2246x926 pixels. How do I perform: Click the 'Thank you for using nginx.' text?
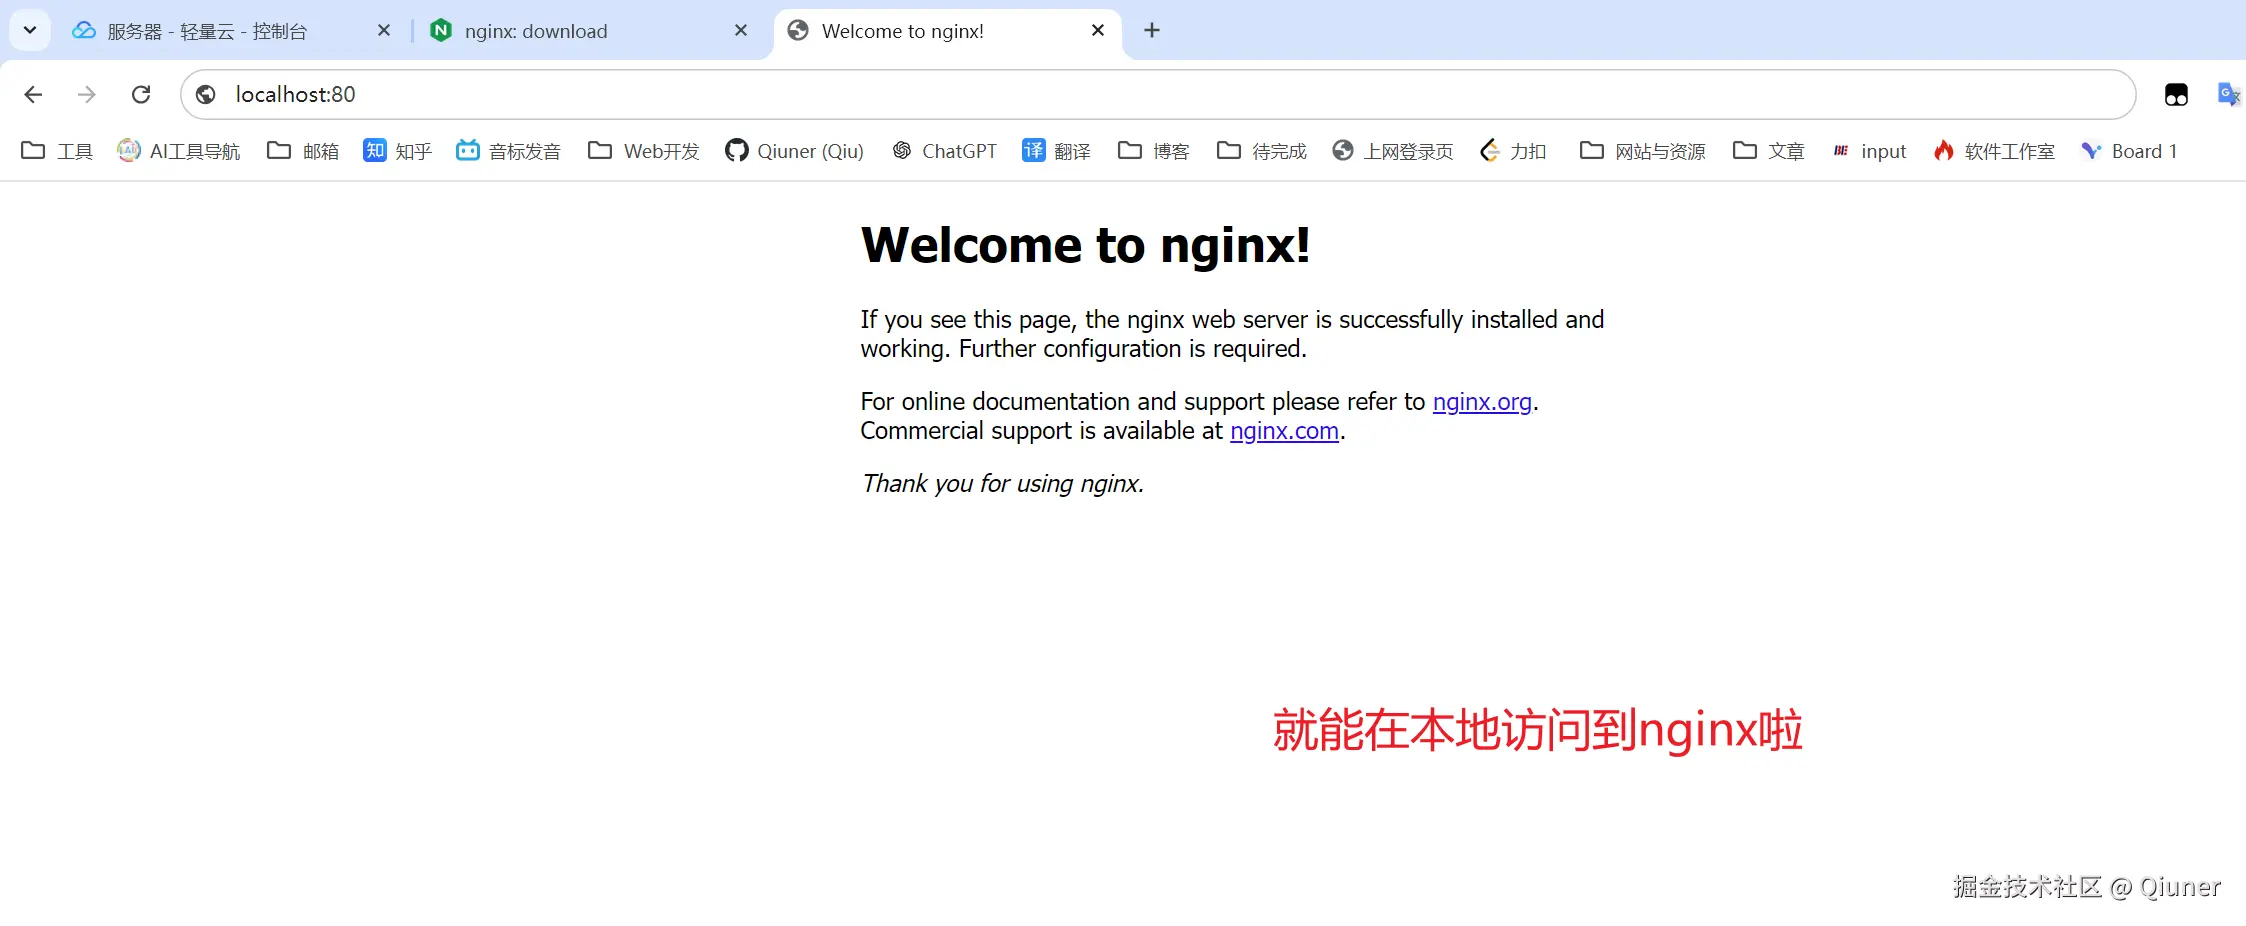click(x=1002, y=484)
